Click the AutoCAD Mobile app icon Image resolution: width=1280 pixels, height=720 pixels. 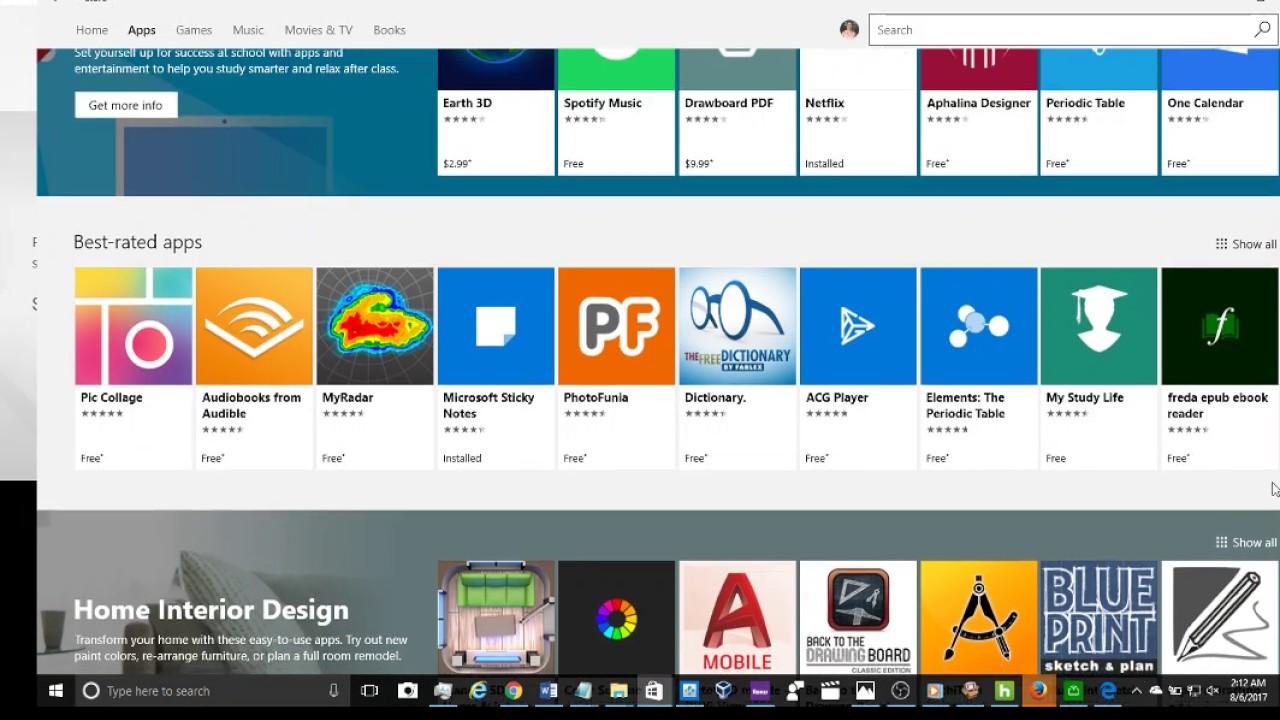pyautogui.click(x=737, y=617)
